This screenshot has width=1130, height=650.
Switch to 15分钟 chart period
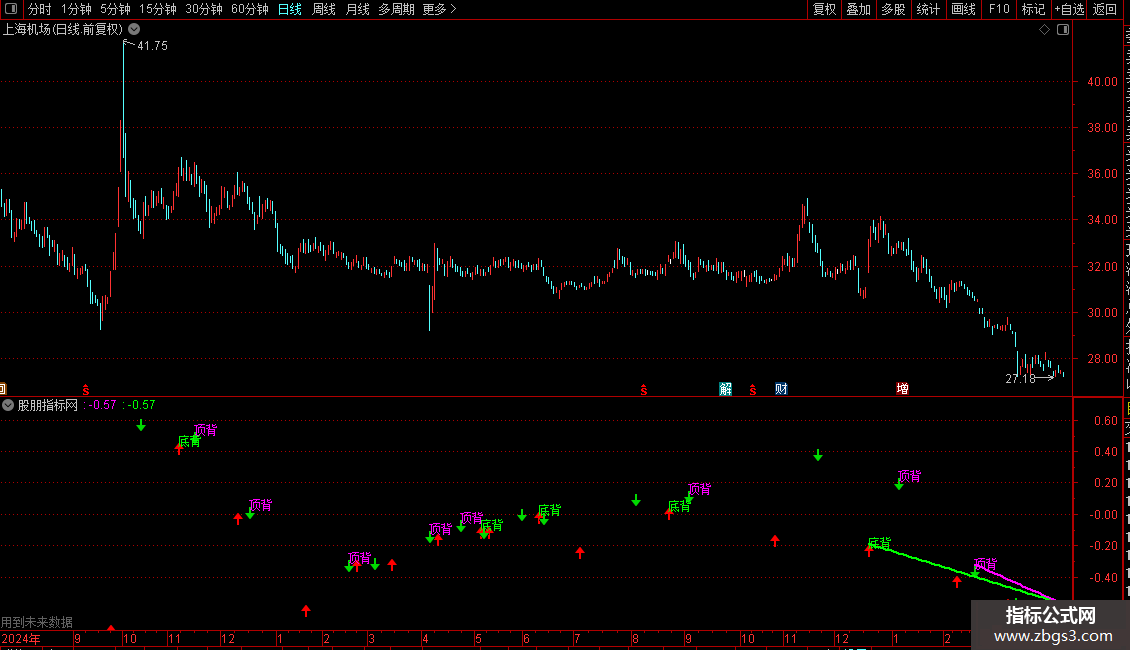(157, 9)
